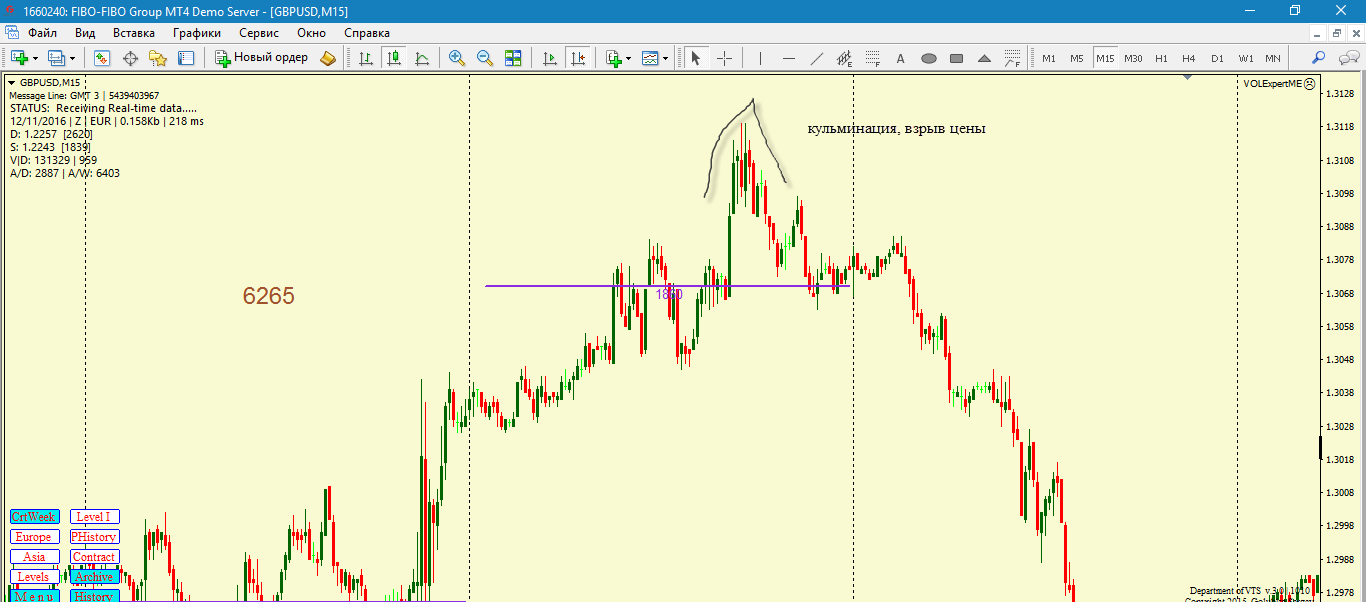Open the templates icon
This screenshot has width=1366, height=602.
coord(650,58)
